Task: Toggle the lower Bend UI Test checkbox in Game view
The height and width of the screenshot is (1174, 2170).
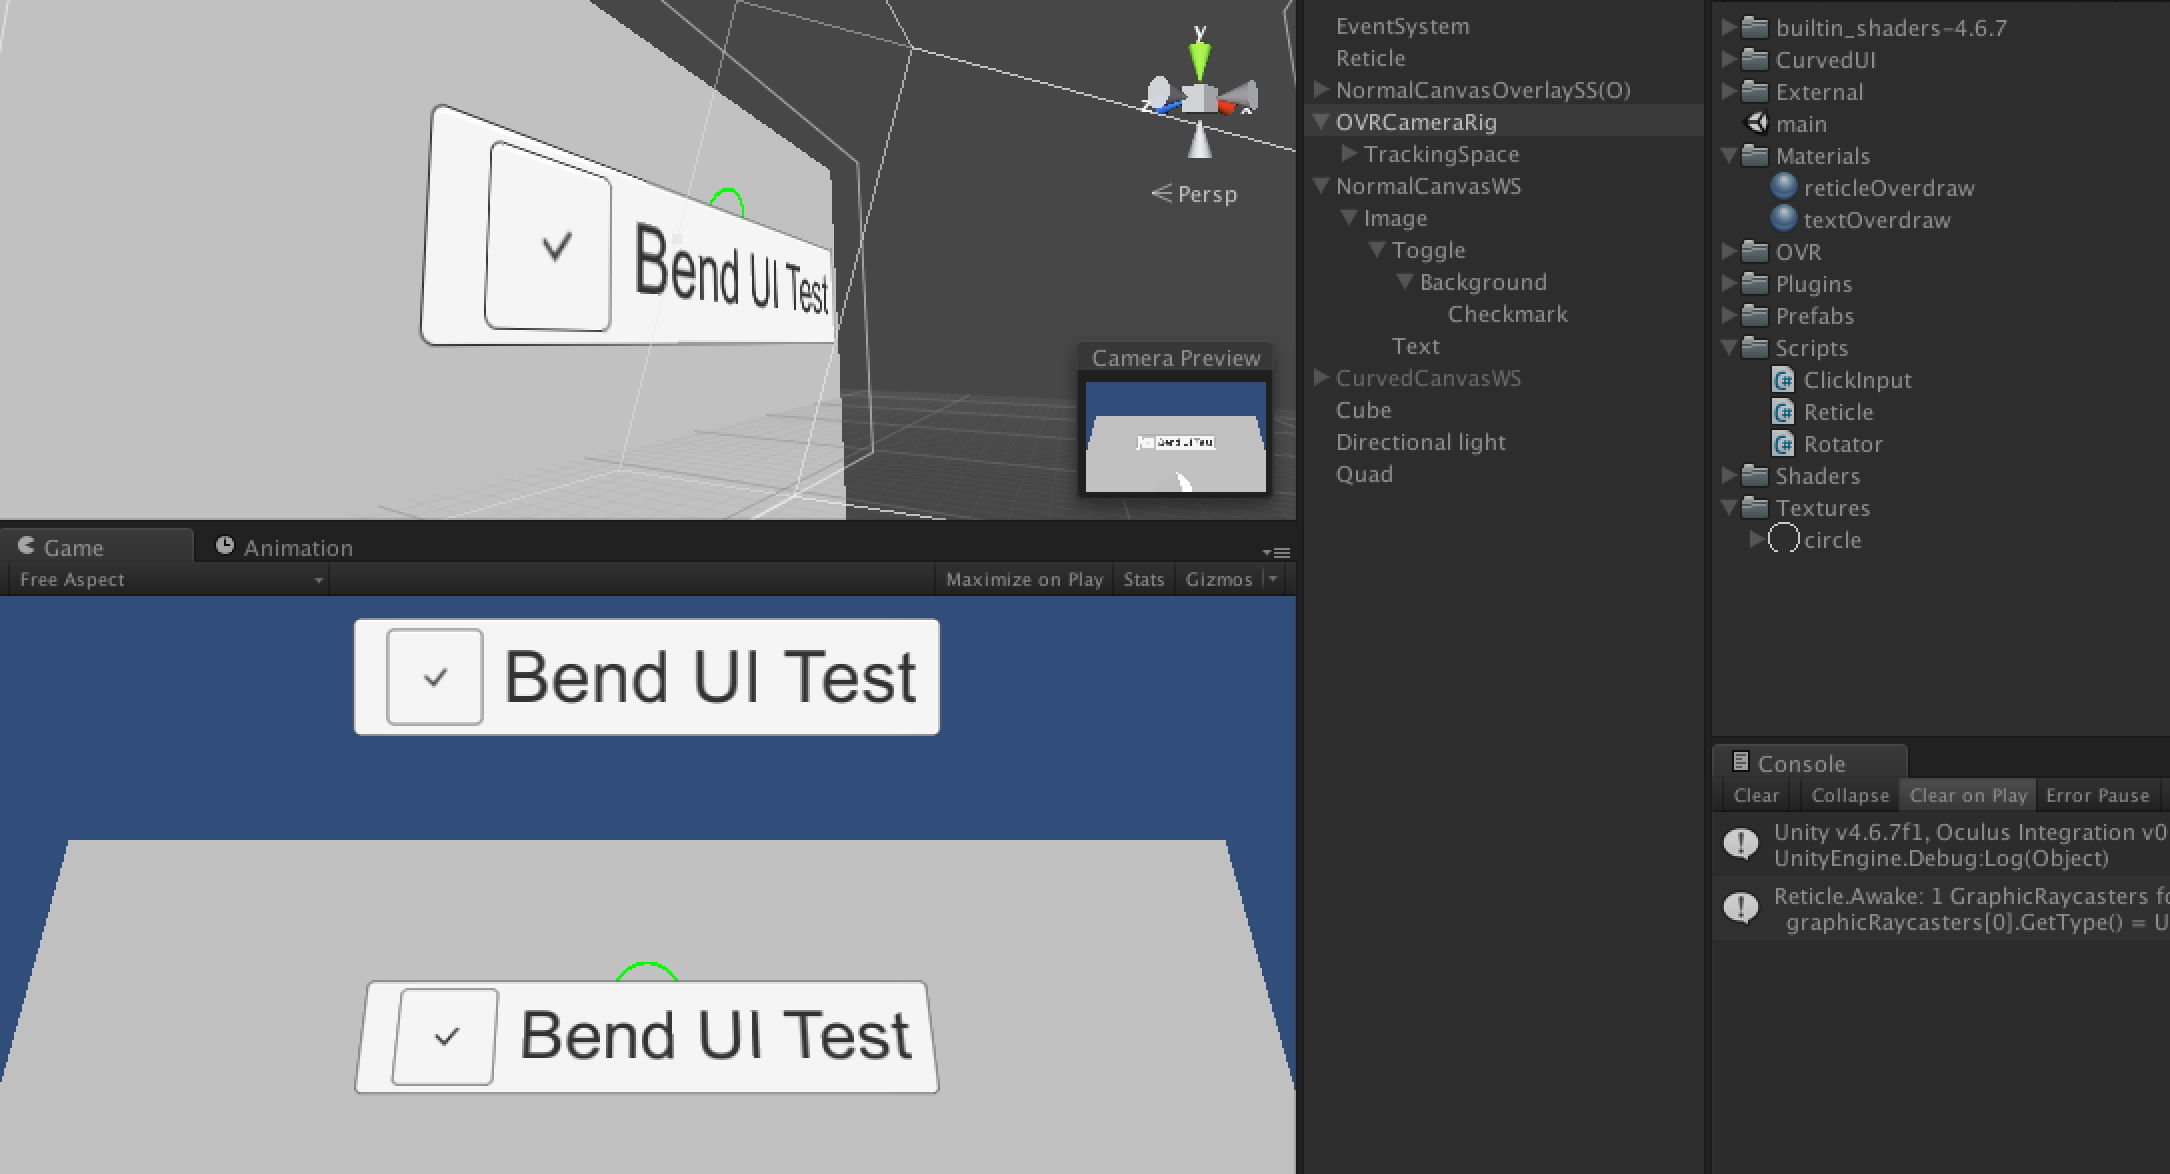Action: click(445, 1037)
